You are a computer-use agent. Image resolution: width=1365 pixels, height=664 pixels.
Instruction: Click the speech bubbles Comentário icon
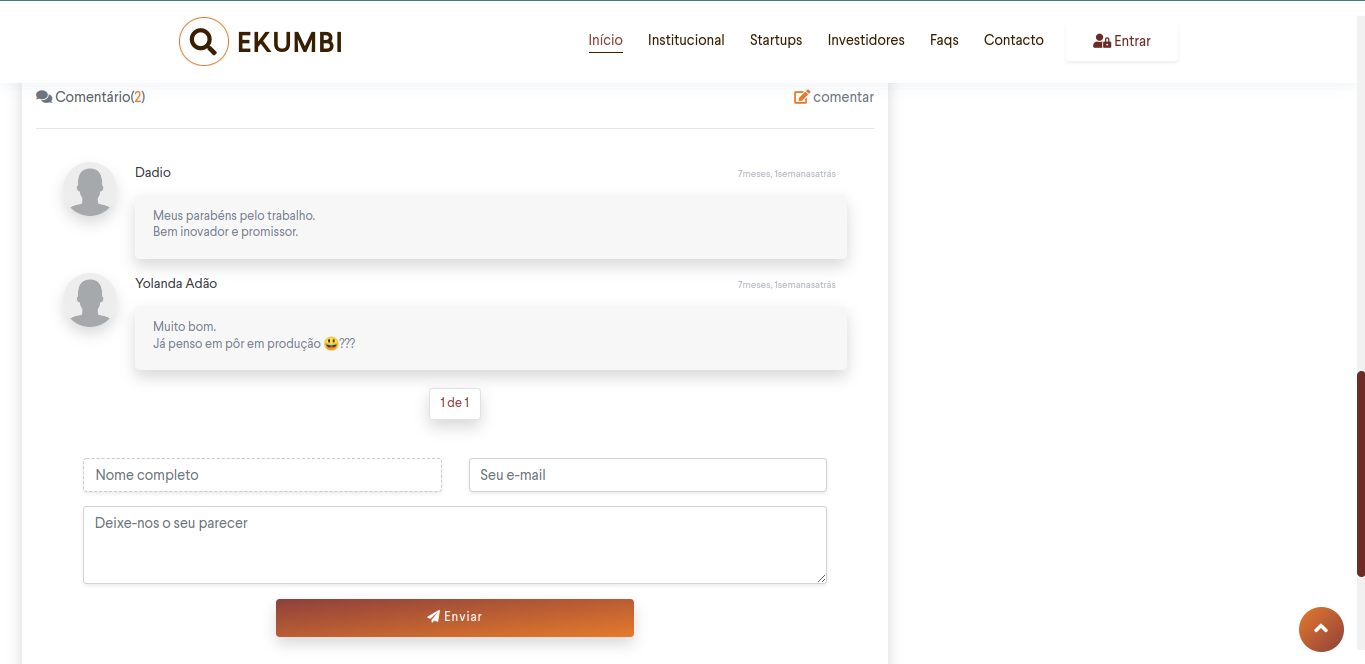point(44,97)
